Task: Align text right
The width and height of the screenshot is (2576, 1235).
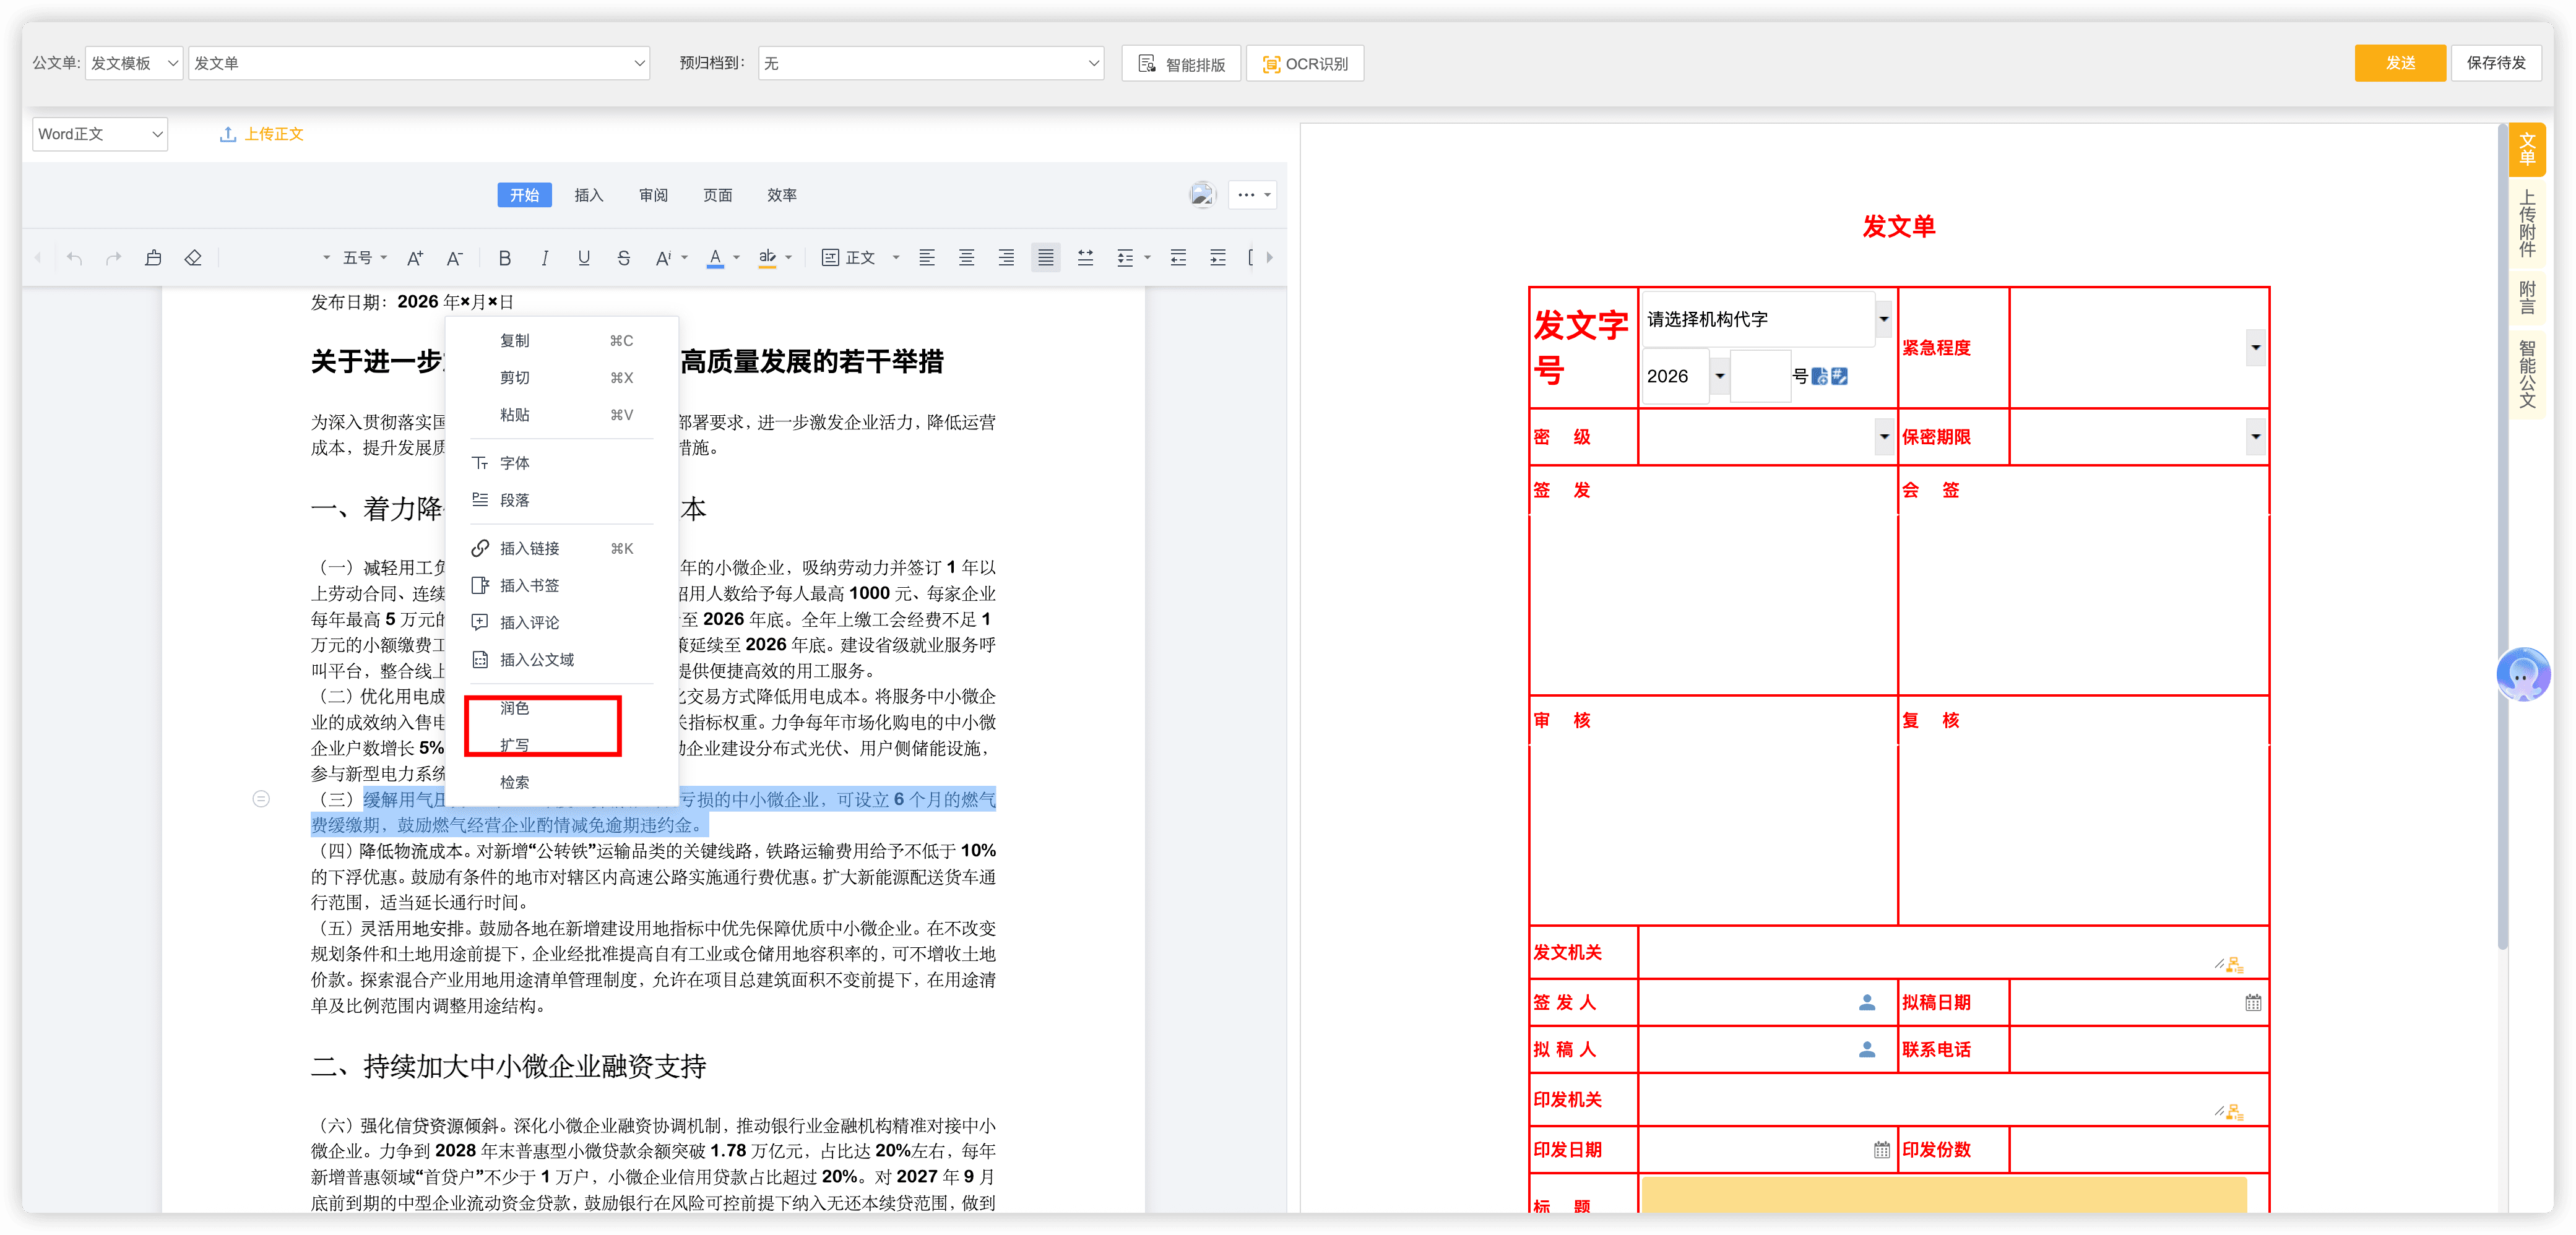Action: pos(1006,258)
